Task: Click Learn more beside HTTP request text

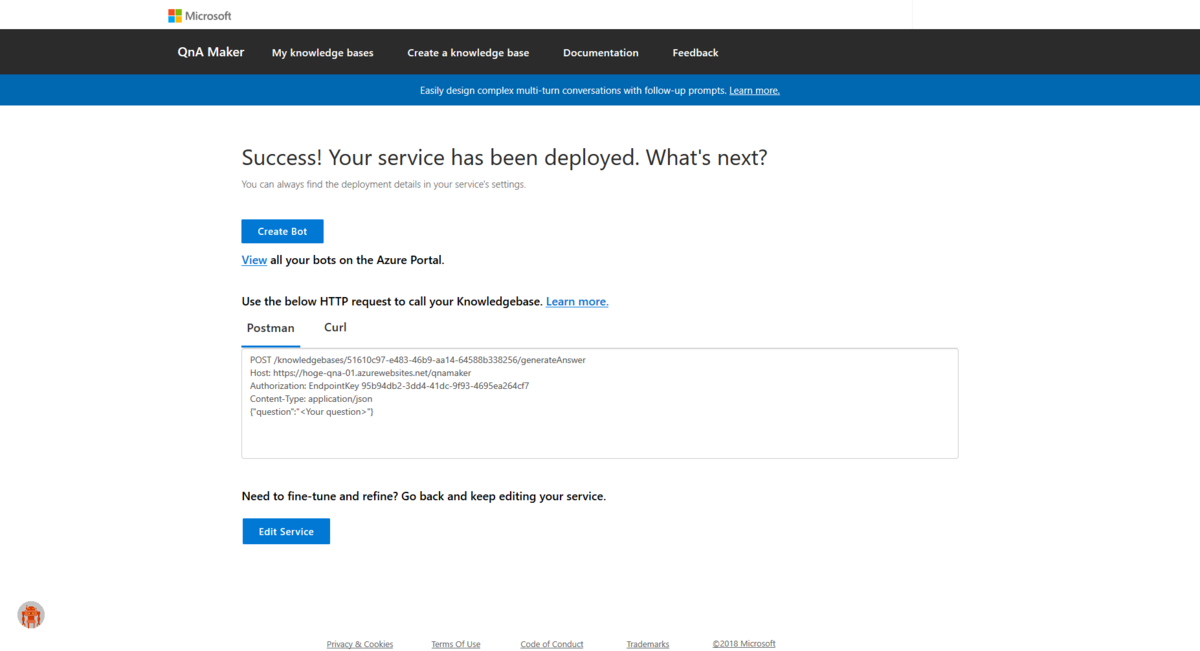Action: coord(577,301)
